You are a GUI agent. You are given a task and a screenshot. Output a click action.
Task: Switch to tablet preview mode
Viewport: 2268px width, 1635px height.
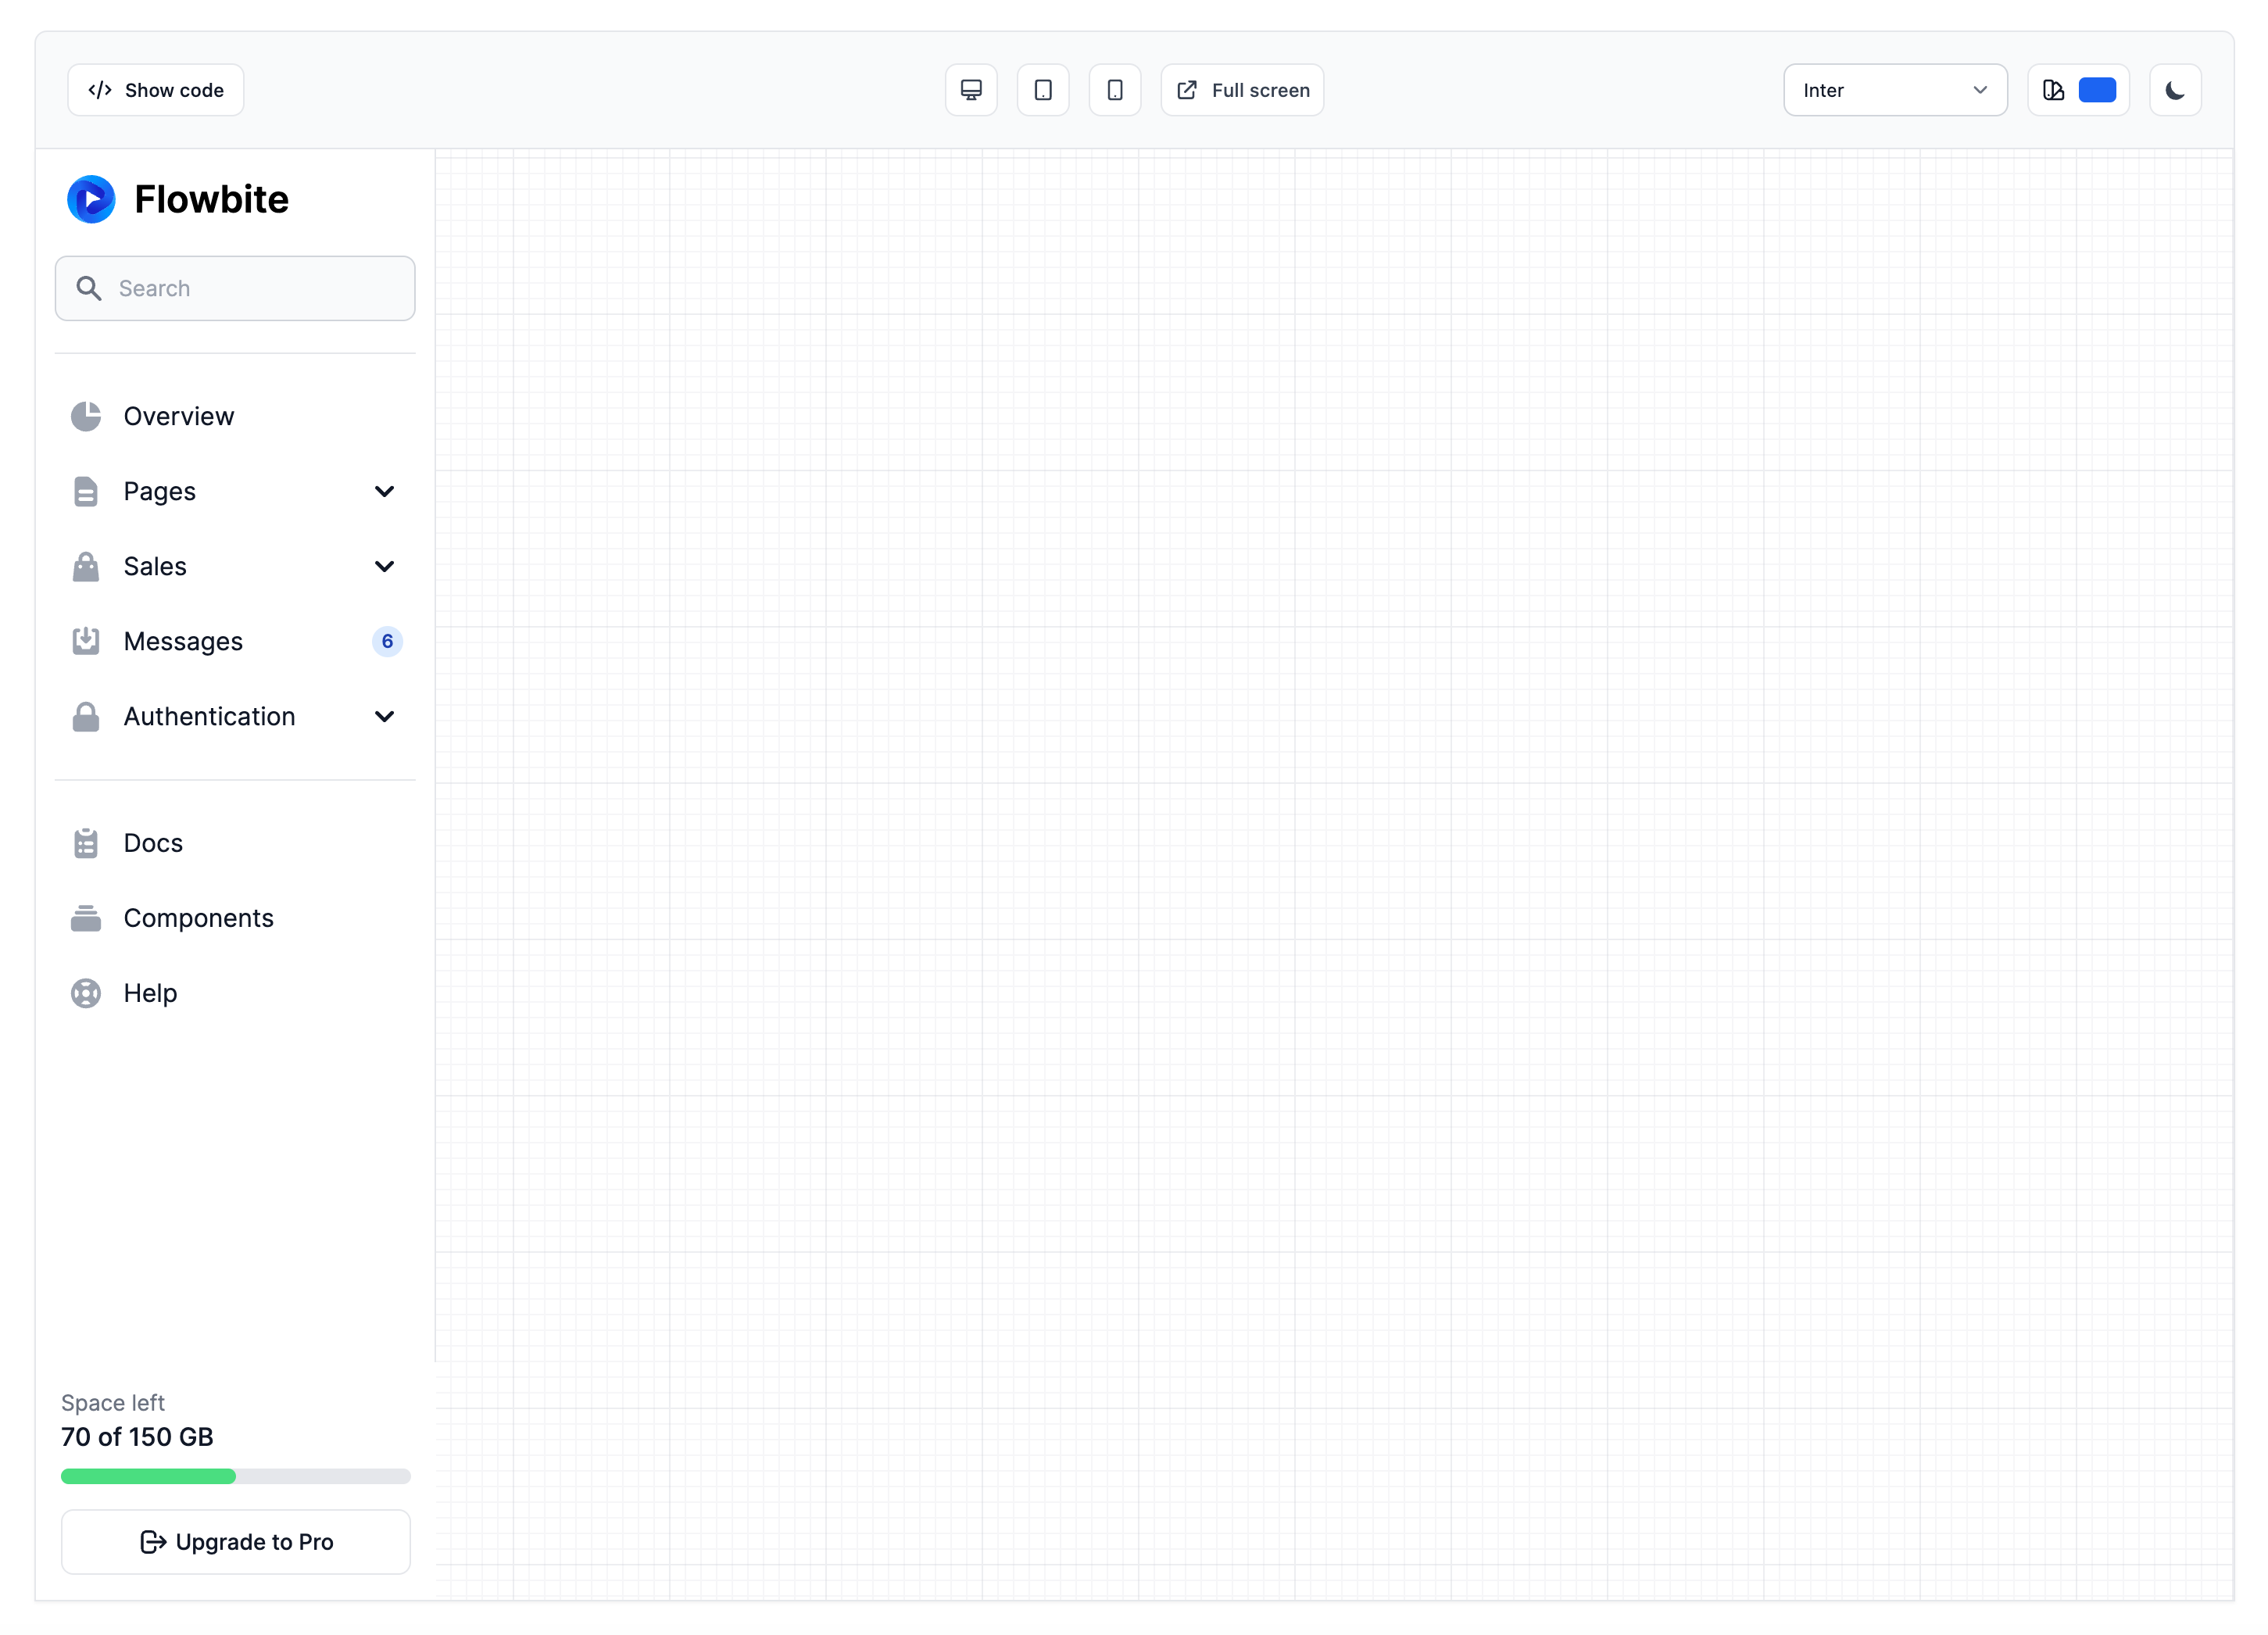click(1043, 89)
